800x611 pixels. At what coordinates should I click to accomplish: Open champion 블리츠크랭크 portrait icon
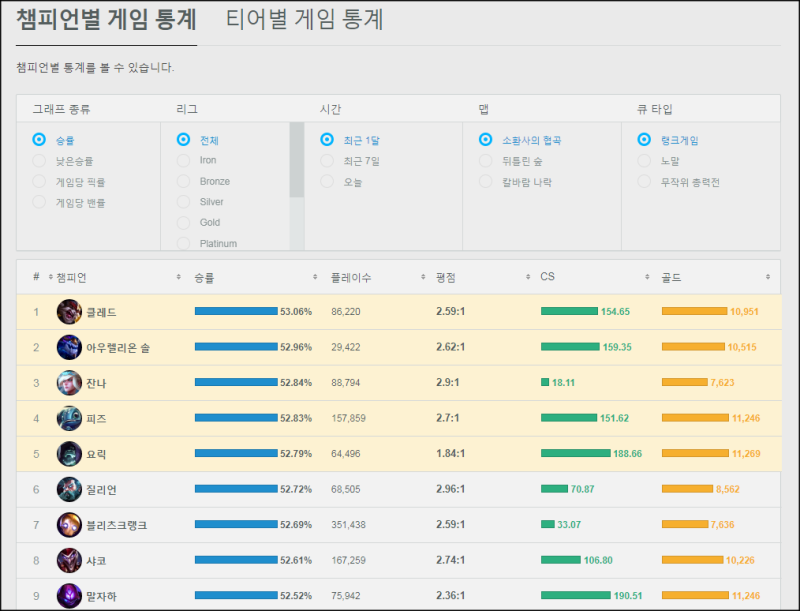[69, 525]
